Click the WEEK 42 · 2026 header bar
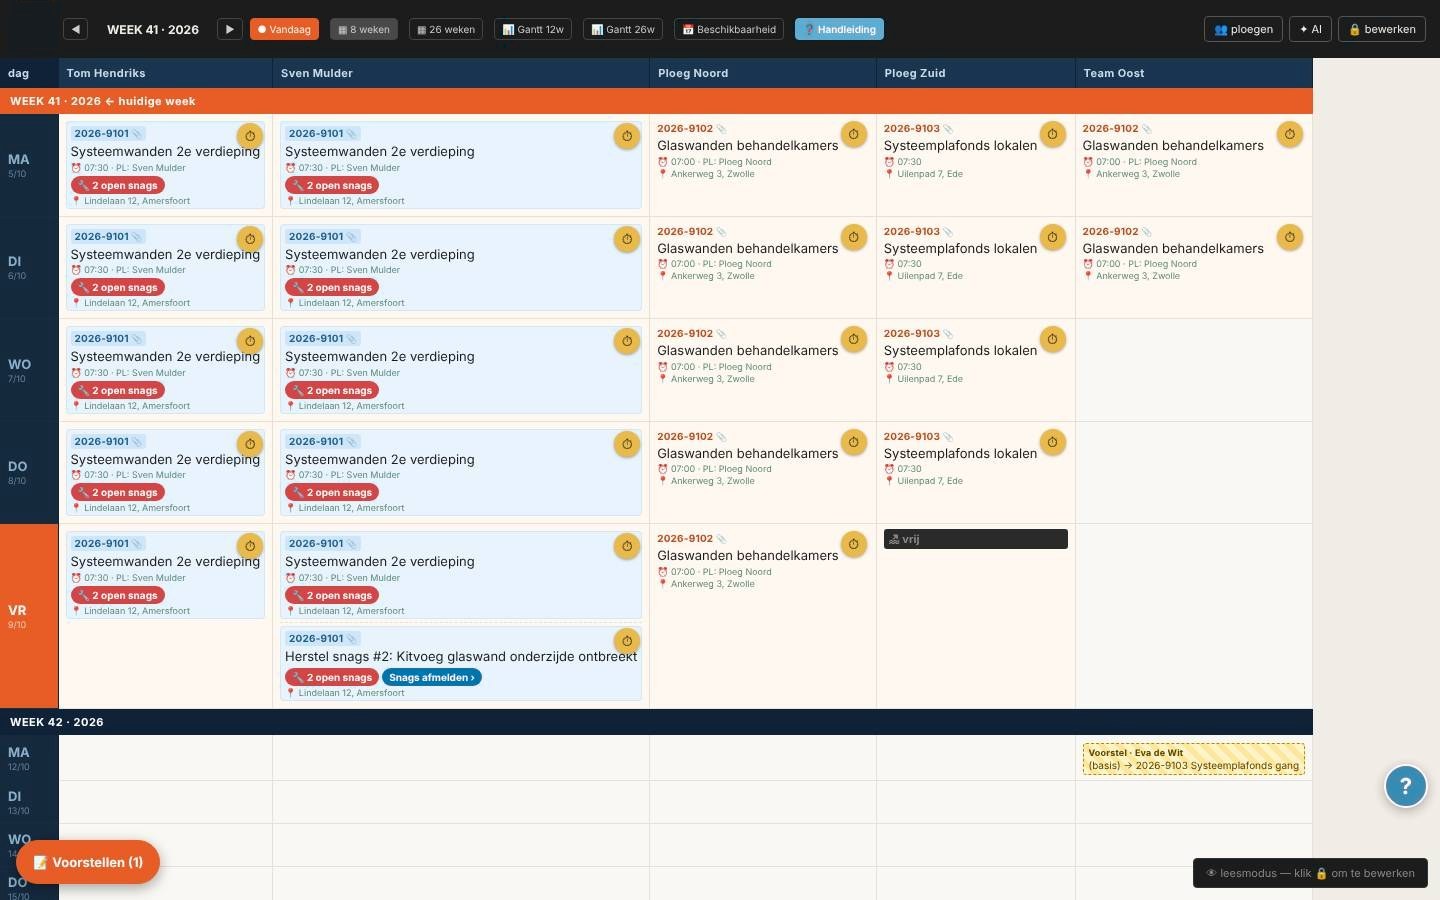The image size is (1440, 900). 656,722
